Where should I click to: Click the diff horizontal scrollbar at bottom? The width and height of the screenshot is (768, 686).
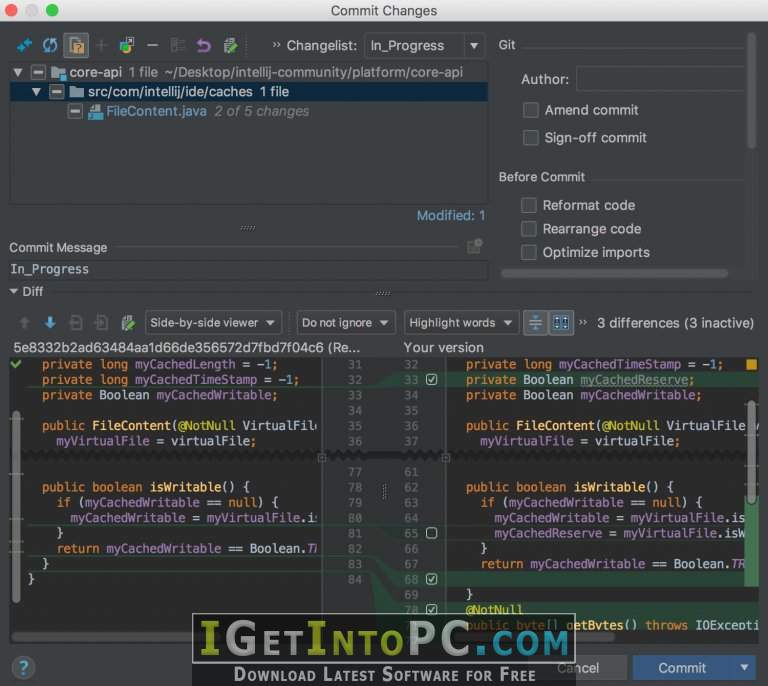coord(313,637)
